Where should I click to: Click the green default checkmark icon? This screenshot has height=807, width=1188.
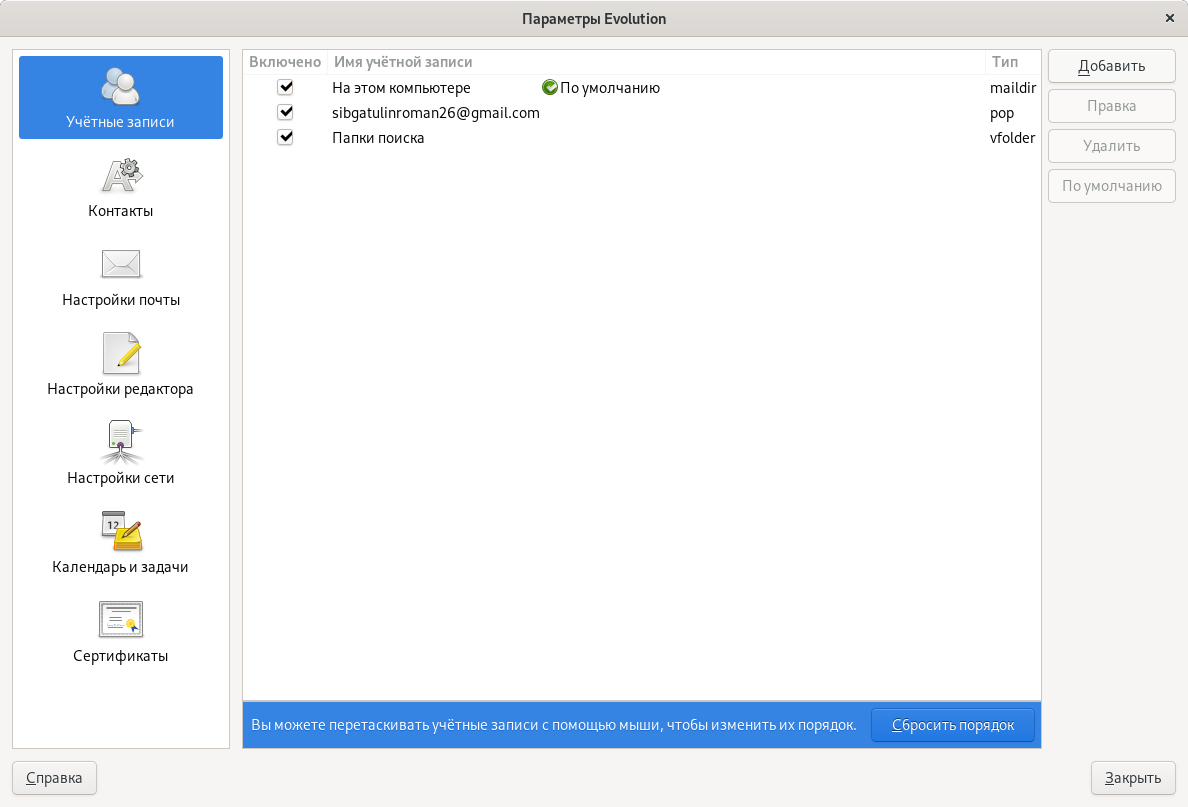click(x=550, y=88)
